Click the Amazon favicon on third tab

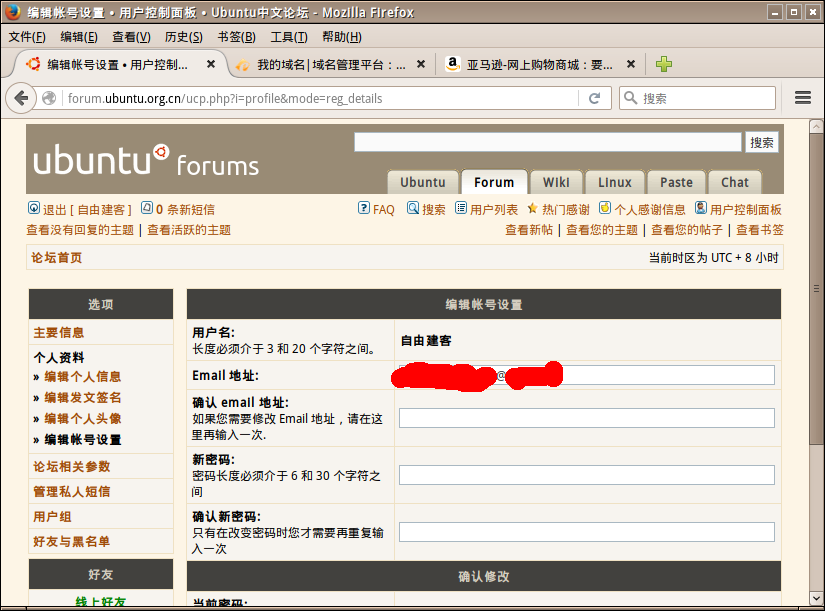[x=452, y=64]
